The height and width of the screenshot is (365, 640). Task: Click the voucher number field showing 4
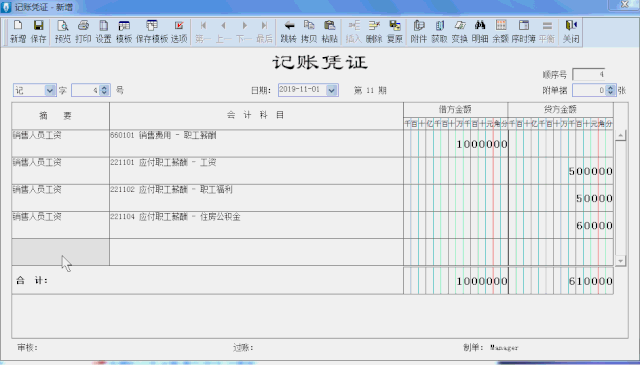coord(86,90)
